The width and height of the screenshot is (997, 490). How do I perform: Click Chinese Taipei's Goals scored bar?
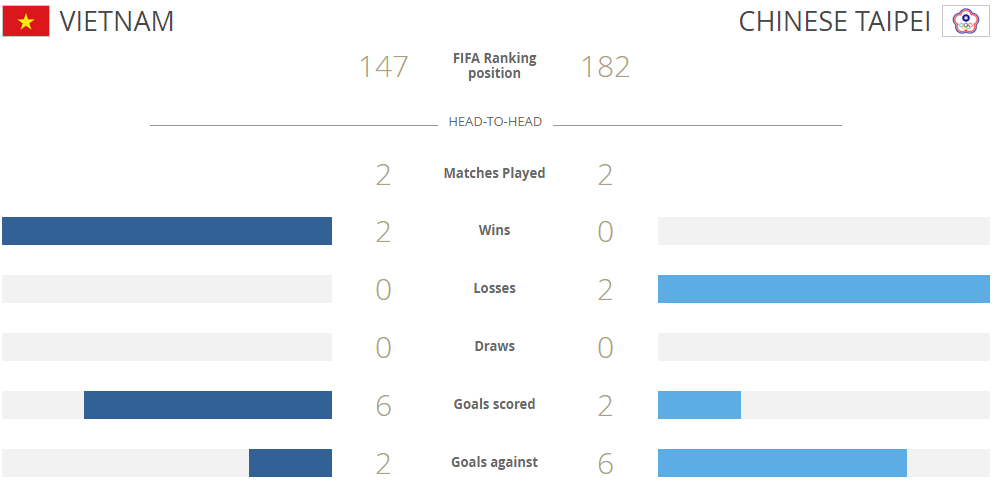699,405
